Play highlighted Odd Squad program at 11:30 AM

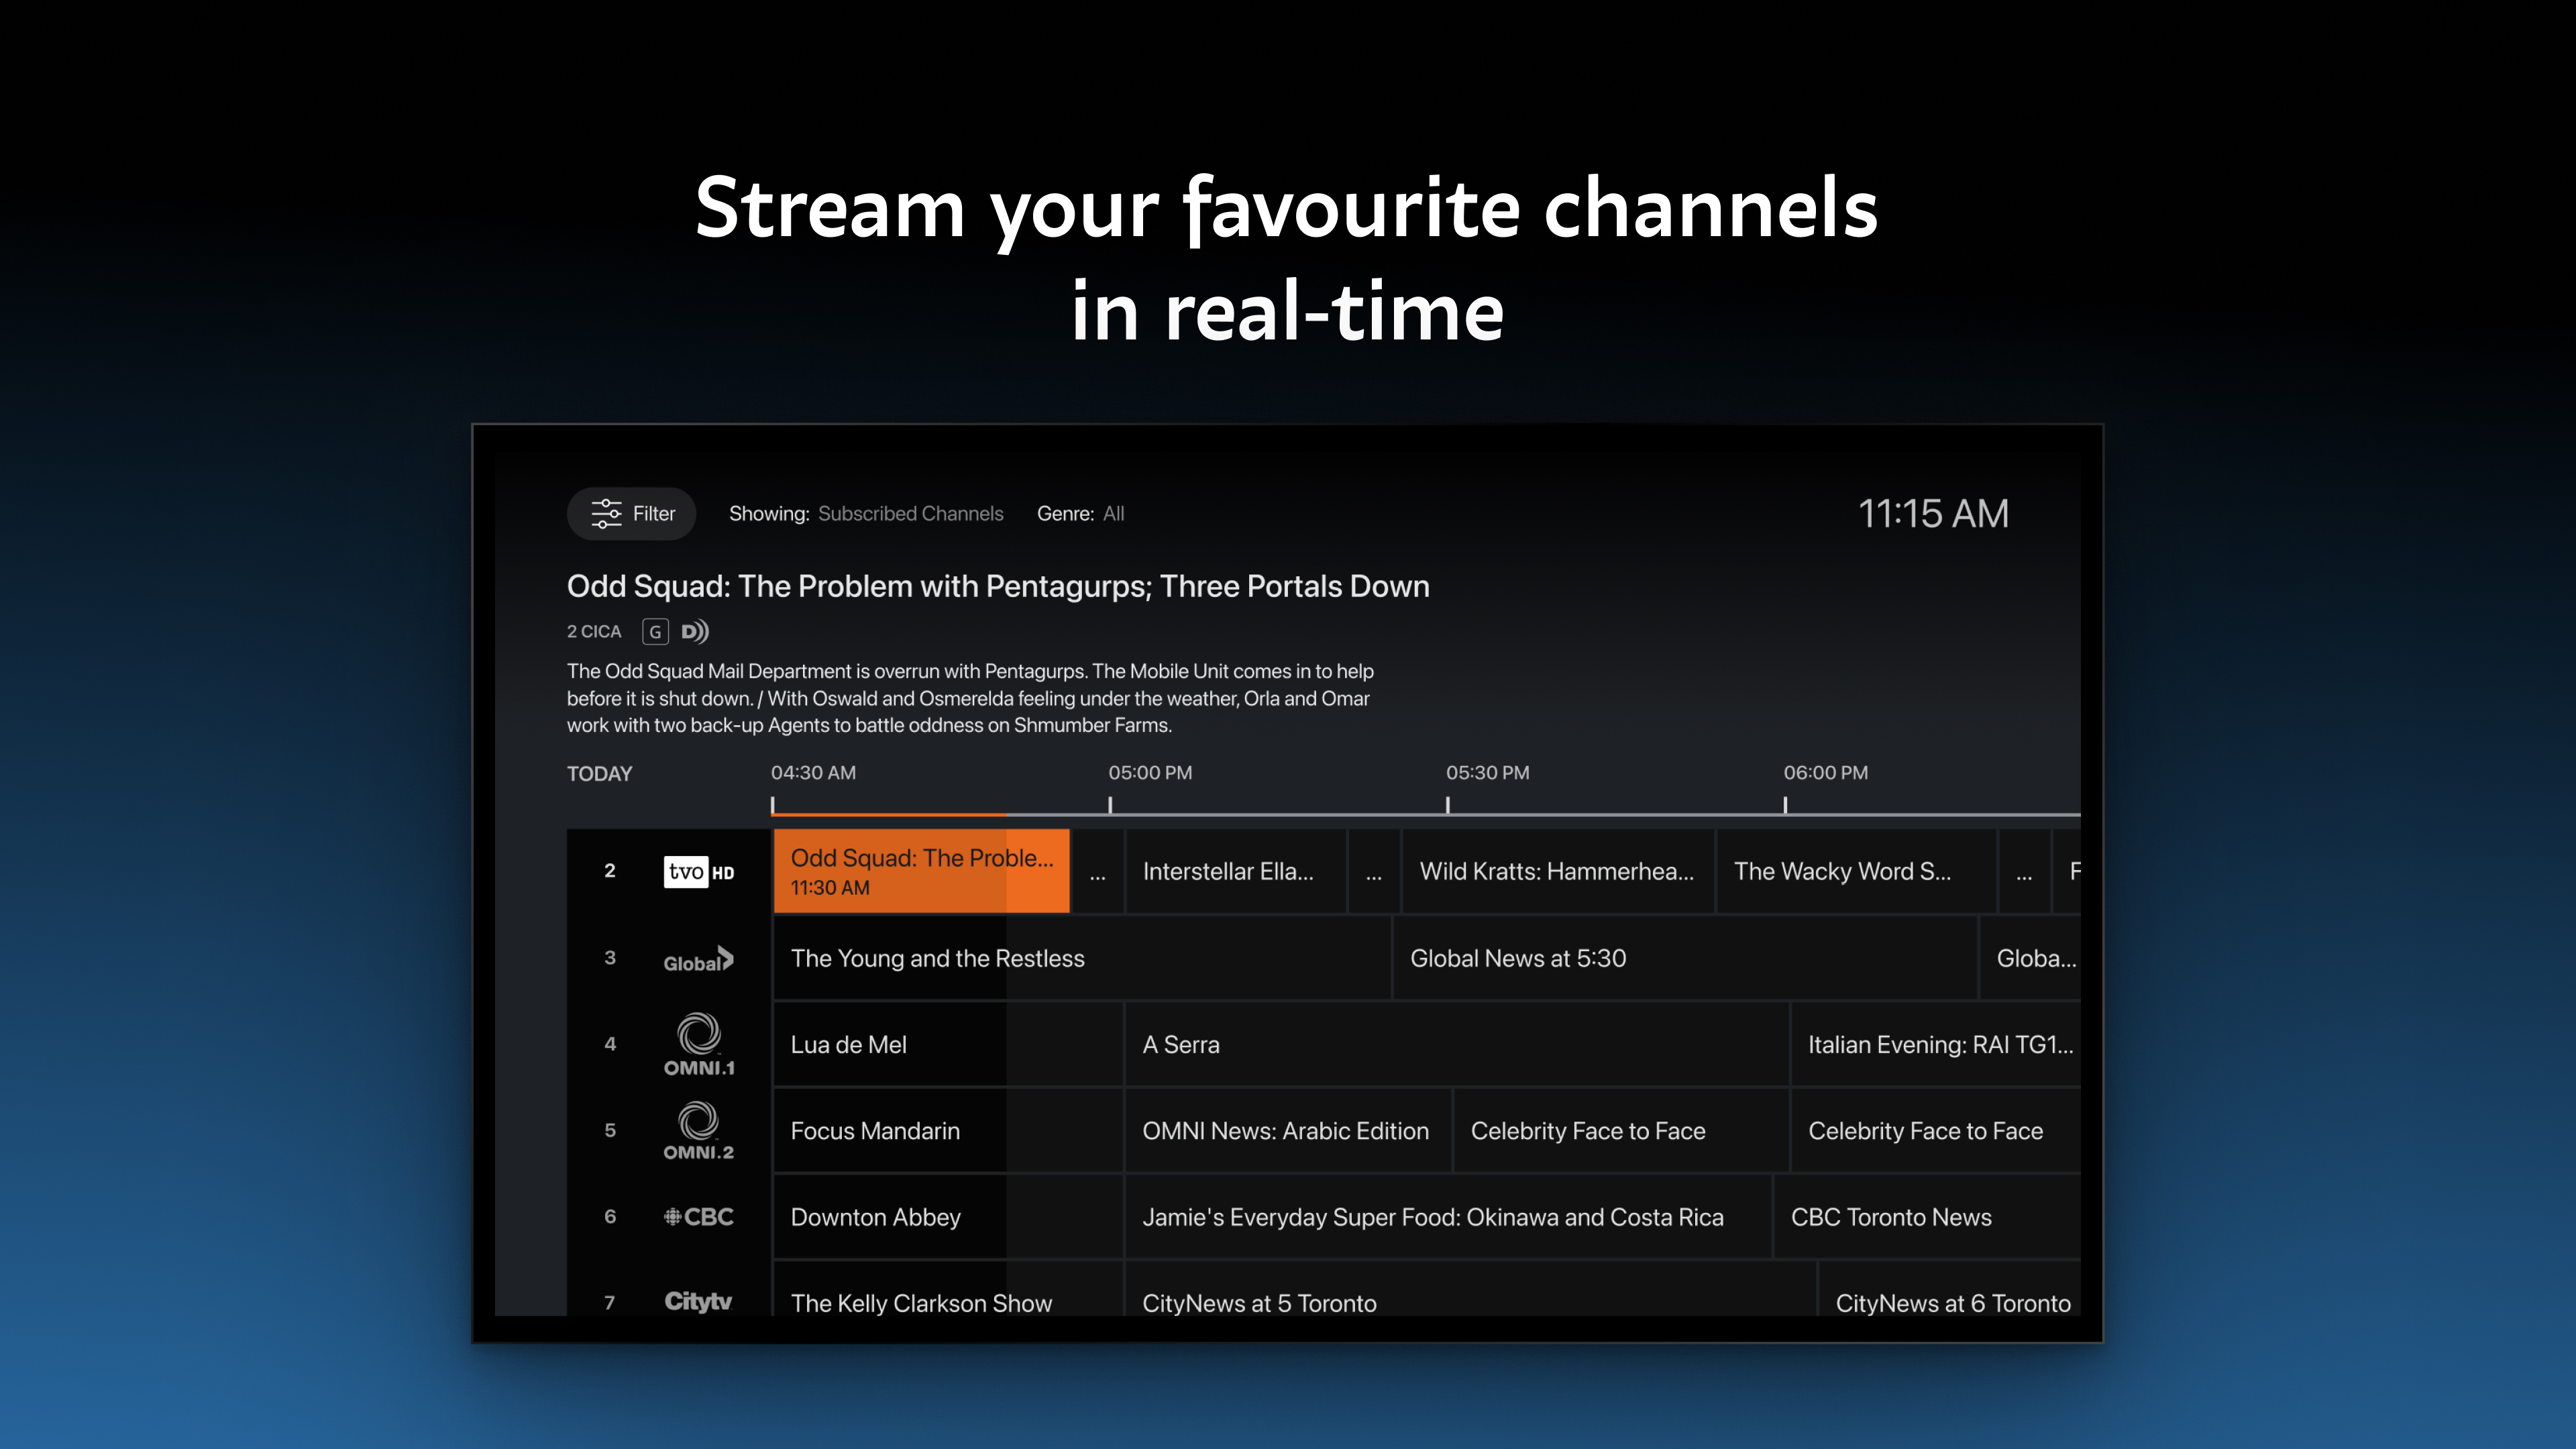pyautogui.click(x=921, y=872)
